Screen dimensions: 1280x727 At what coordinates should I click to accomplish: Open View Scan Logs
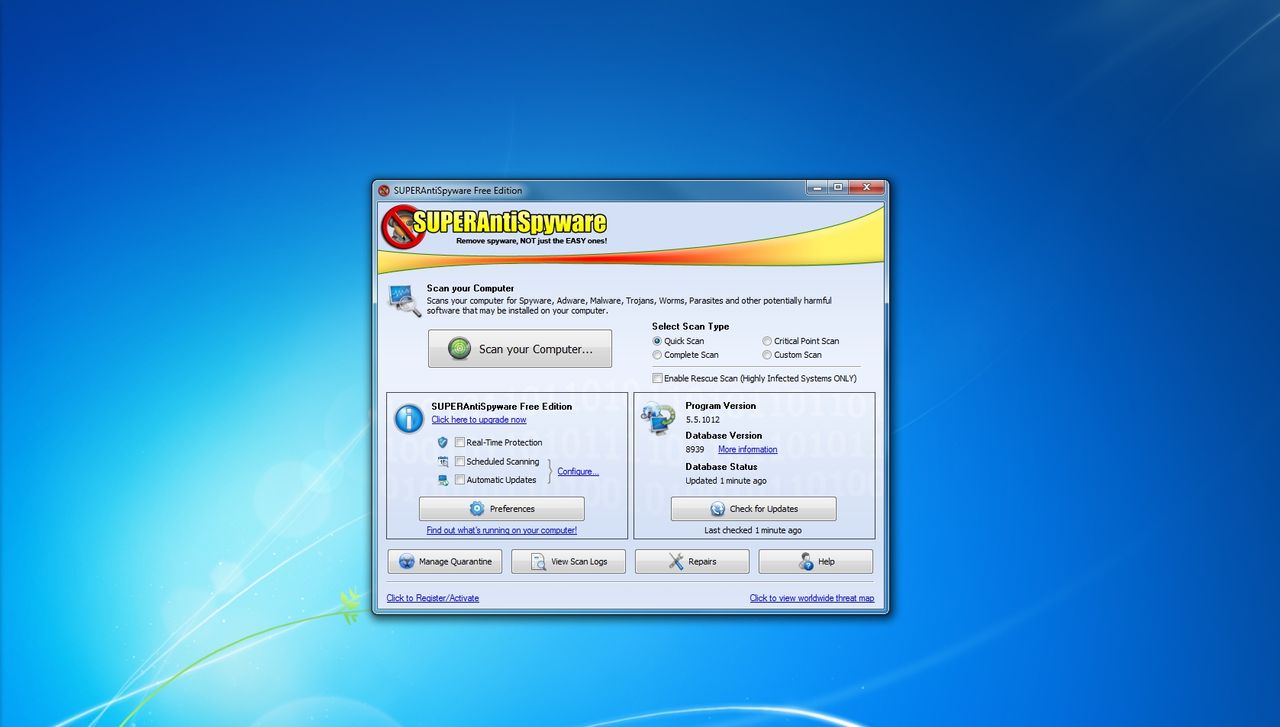[568, 561]
